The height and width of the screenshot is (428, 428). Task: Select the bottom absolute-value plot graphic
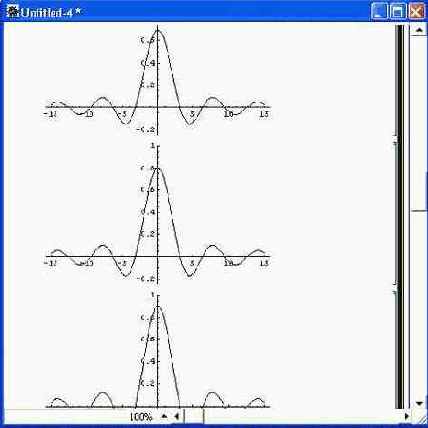pos(157,350)
